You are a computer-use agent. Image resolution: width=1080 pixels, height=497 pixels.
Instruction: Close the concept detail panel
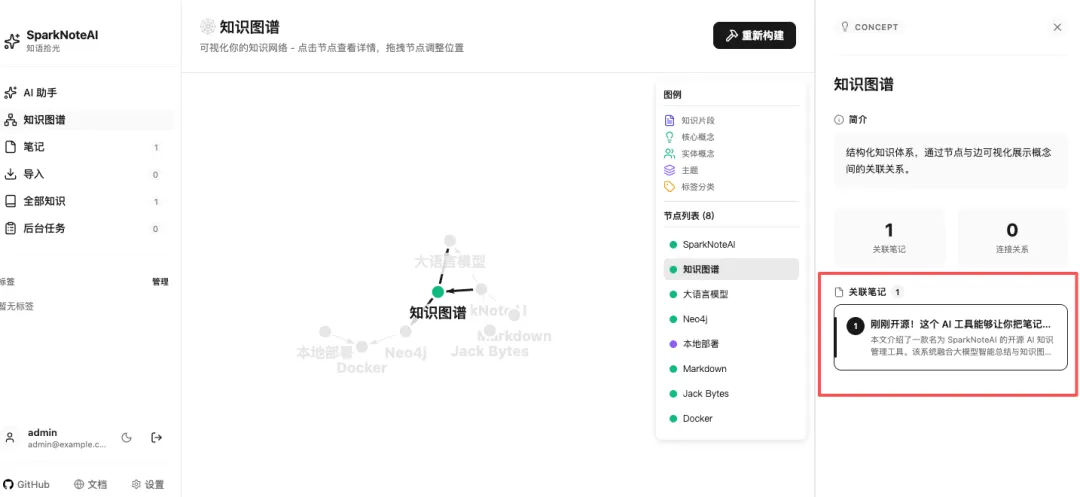[1057, 28]
